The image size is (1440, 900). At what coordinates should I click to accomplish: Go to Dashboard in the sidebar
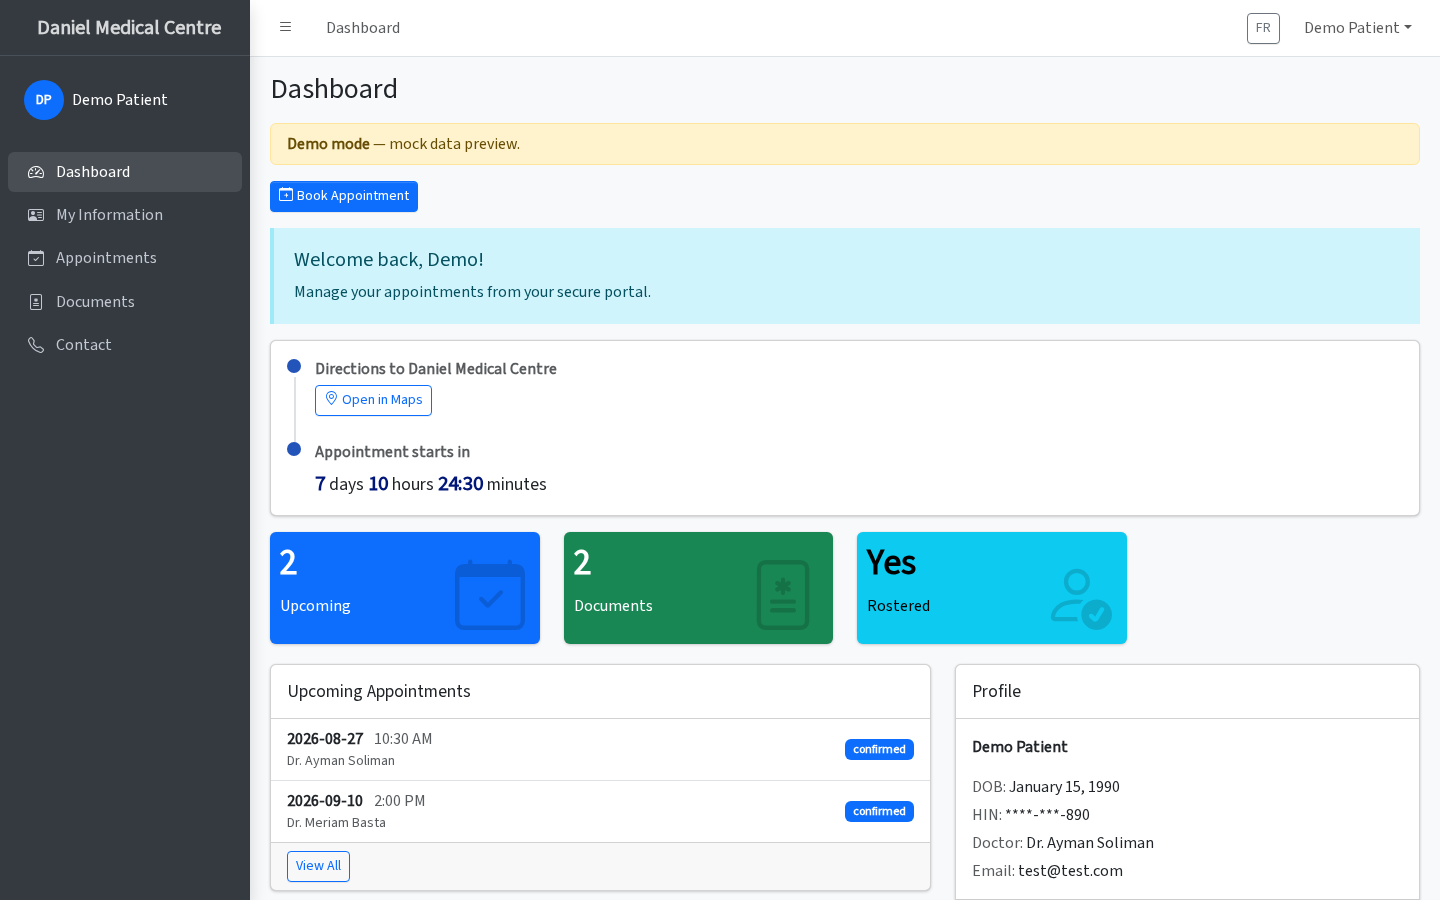point(125,172)
